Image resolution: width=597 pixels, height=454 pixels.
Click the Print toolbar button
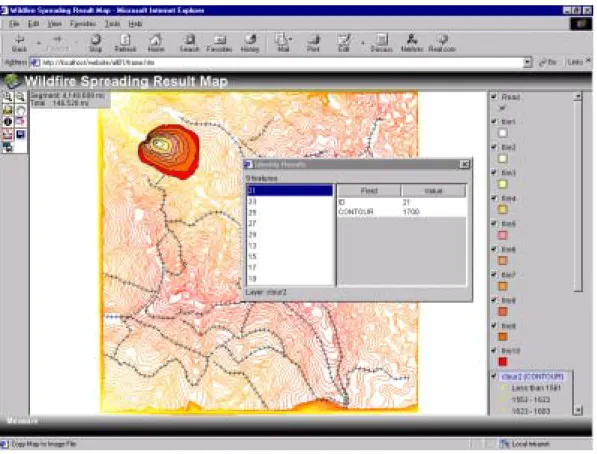pos(313,43)
